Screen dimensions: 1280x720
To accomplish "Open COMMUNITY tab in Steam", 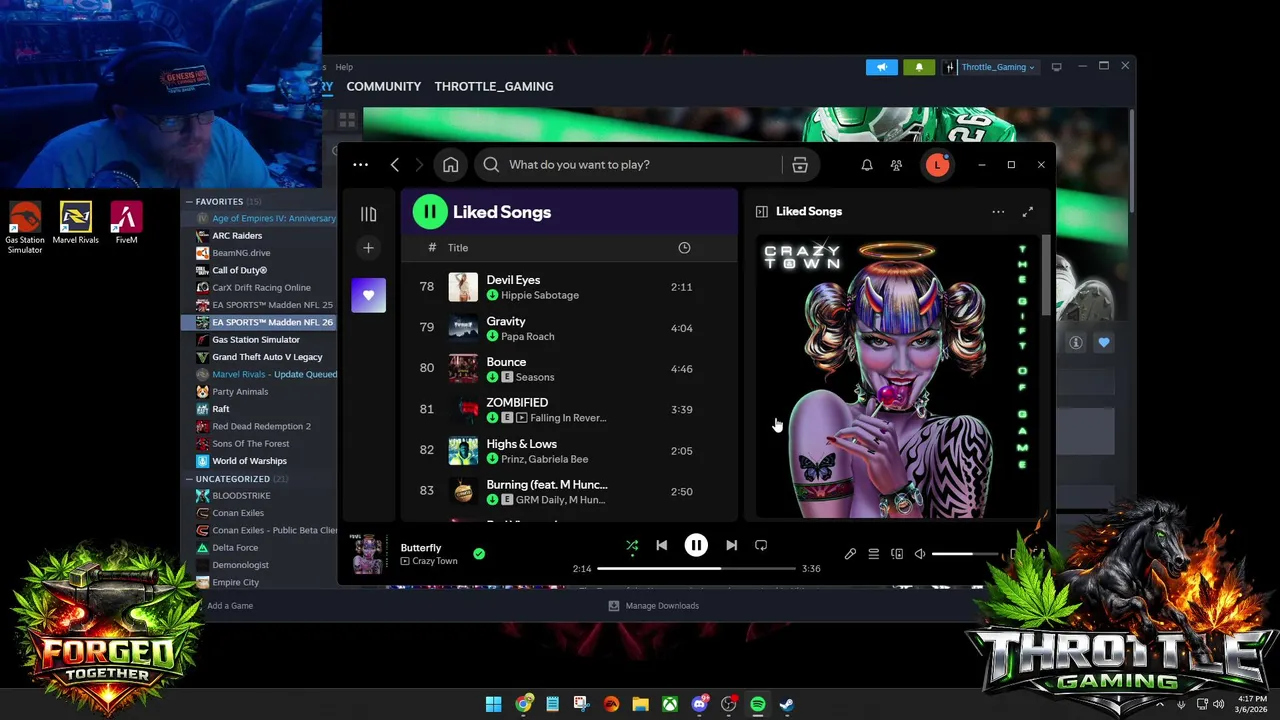I will click(383, 87).
